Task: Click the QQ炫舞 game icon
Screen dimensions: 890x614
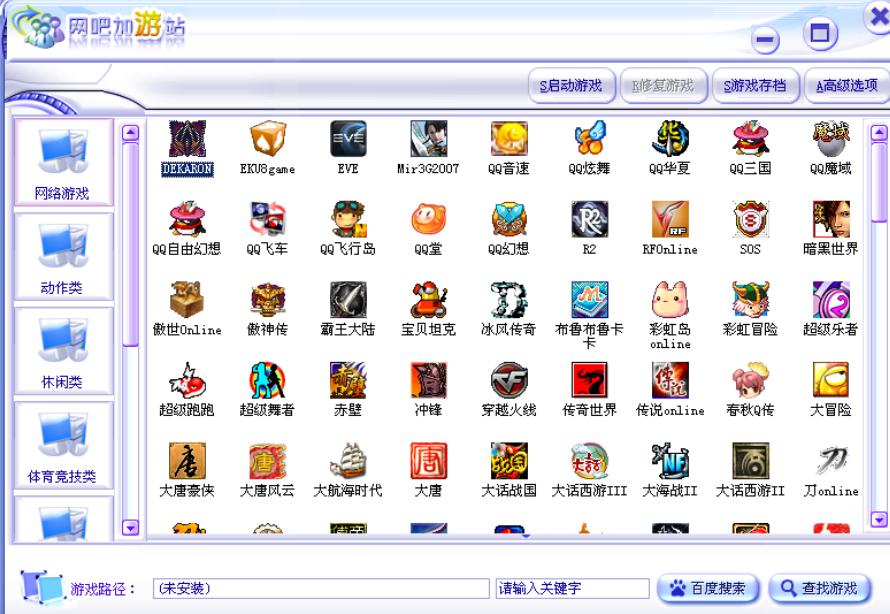Action: (590, 139)
